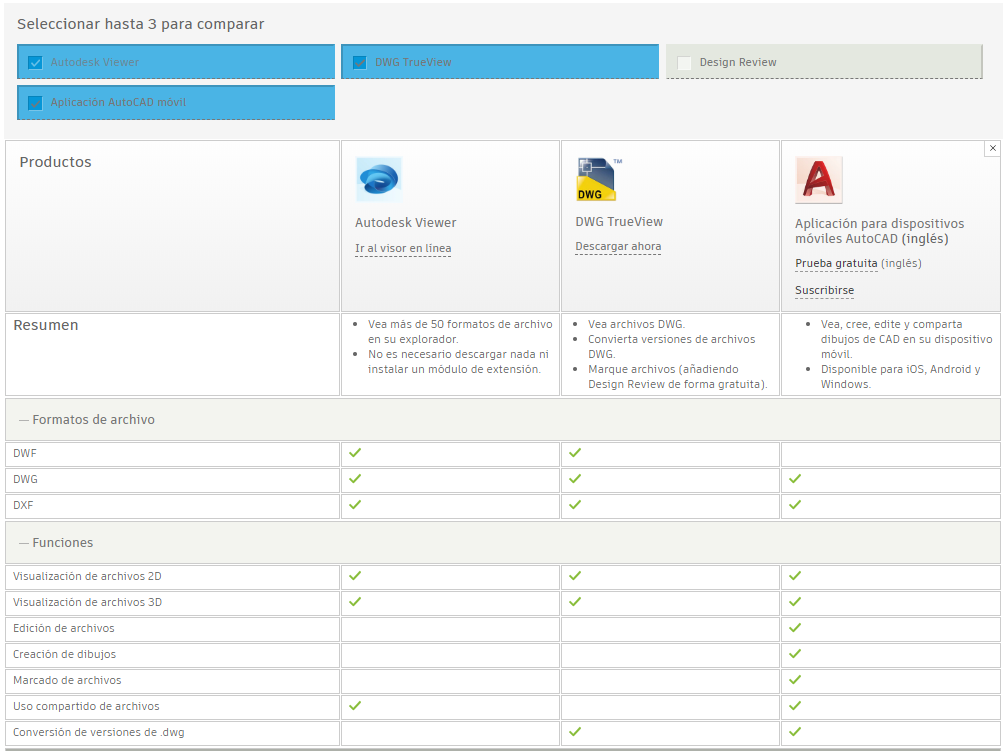Uncheck the Aplicación AutoCAD móvil checkbox

[x=35, y=103]
